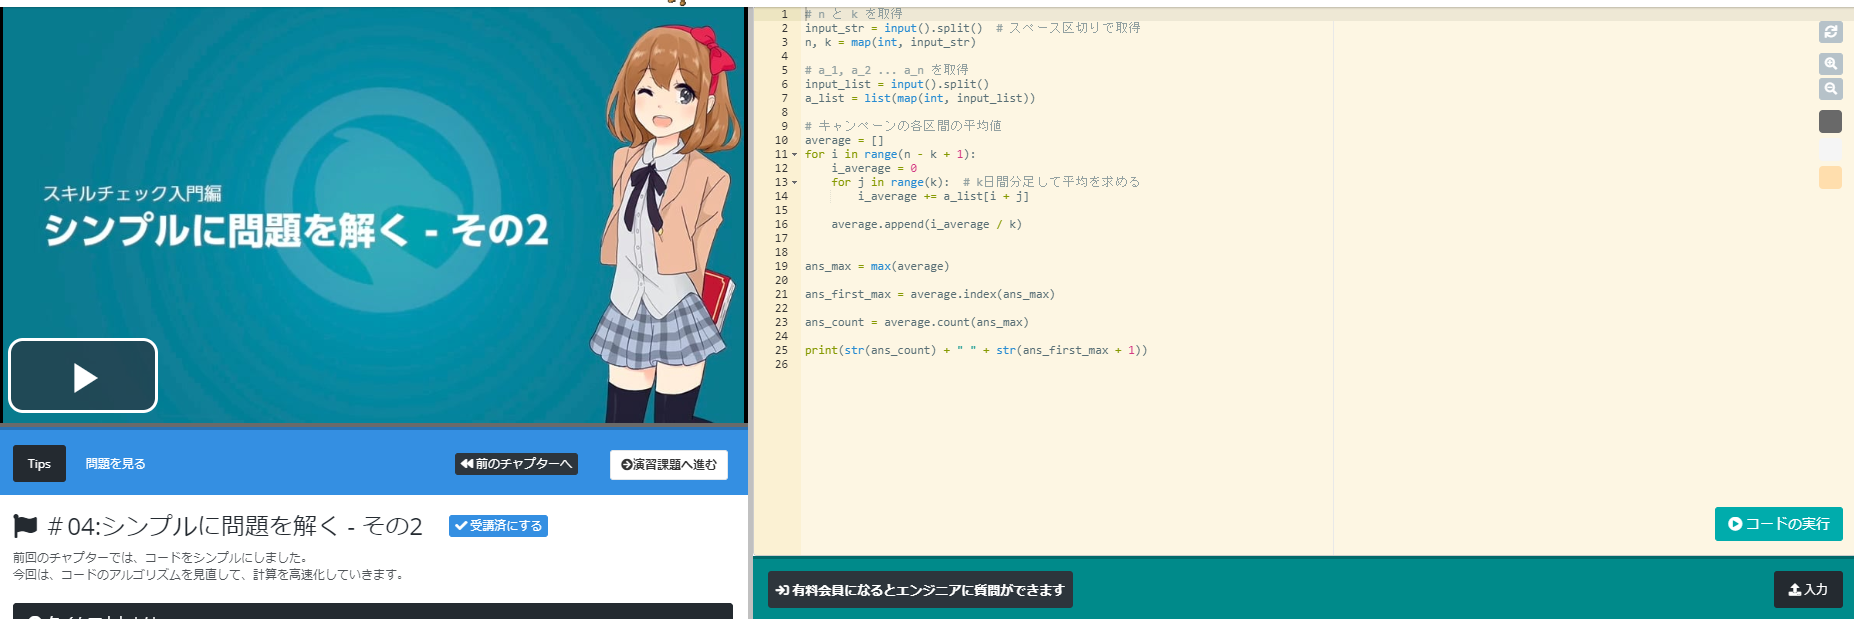This screenshot has height=619, width=1854.
Task: Switch to the 問題を見る tab
Action: tap(115, 464)
